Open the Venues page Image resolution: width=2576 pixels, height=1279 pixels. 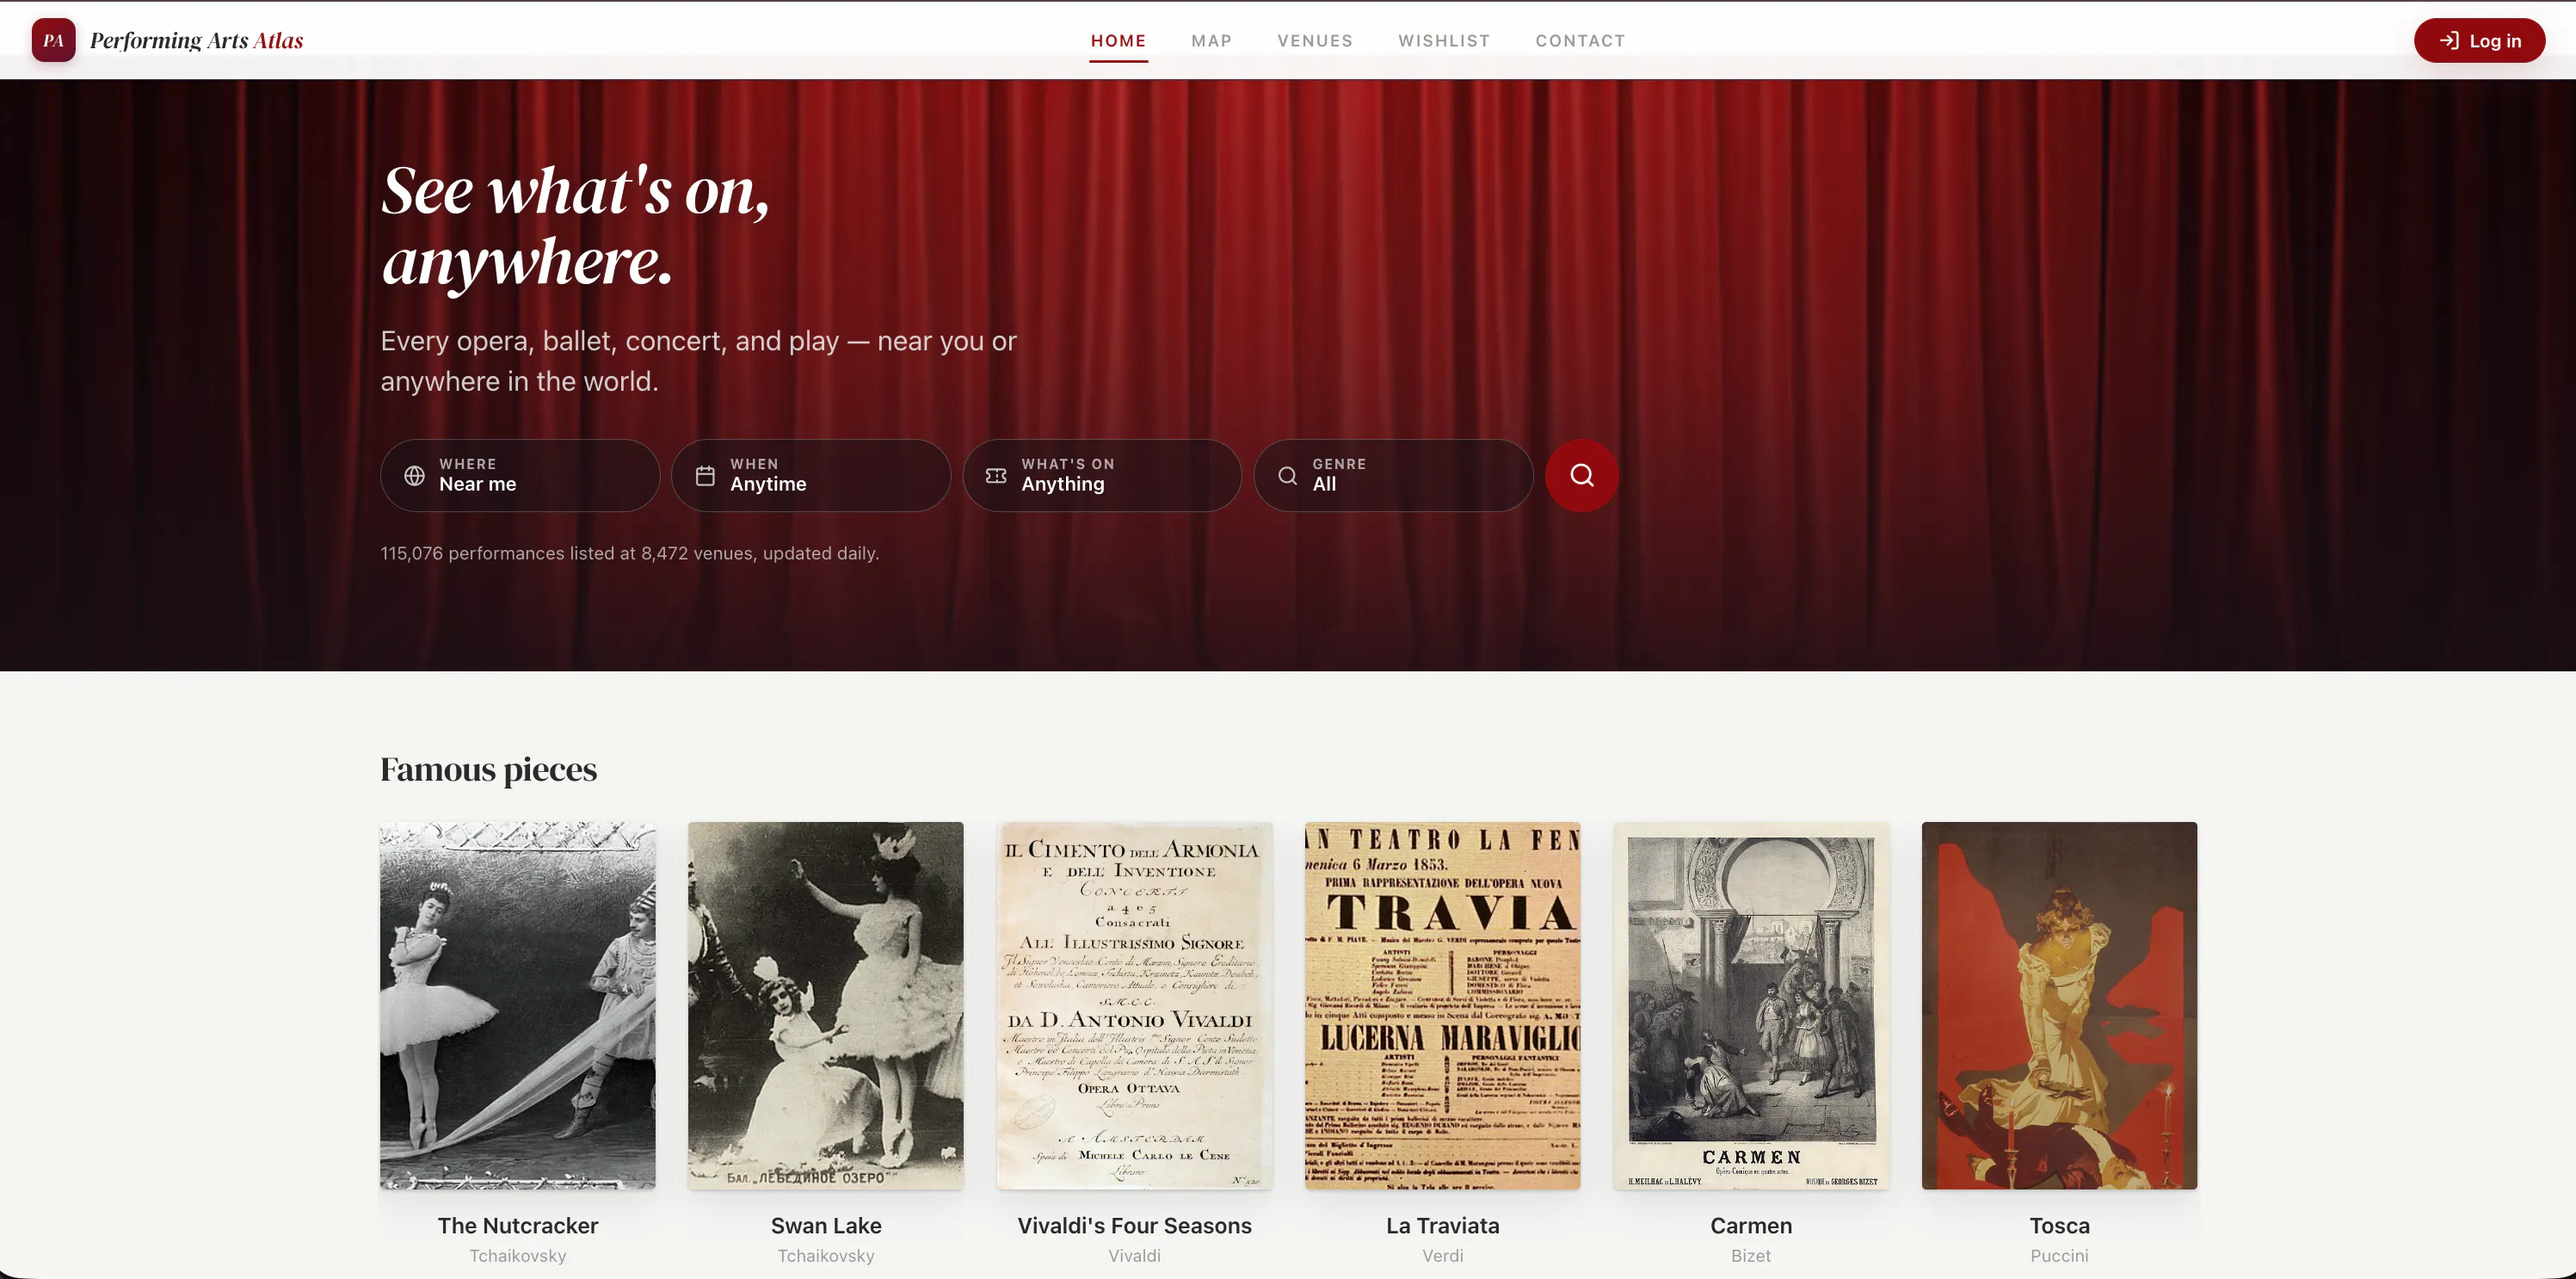(x=1315, y=41)
